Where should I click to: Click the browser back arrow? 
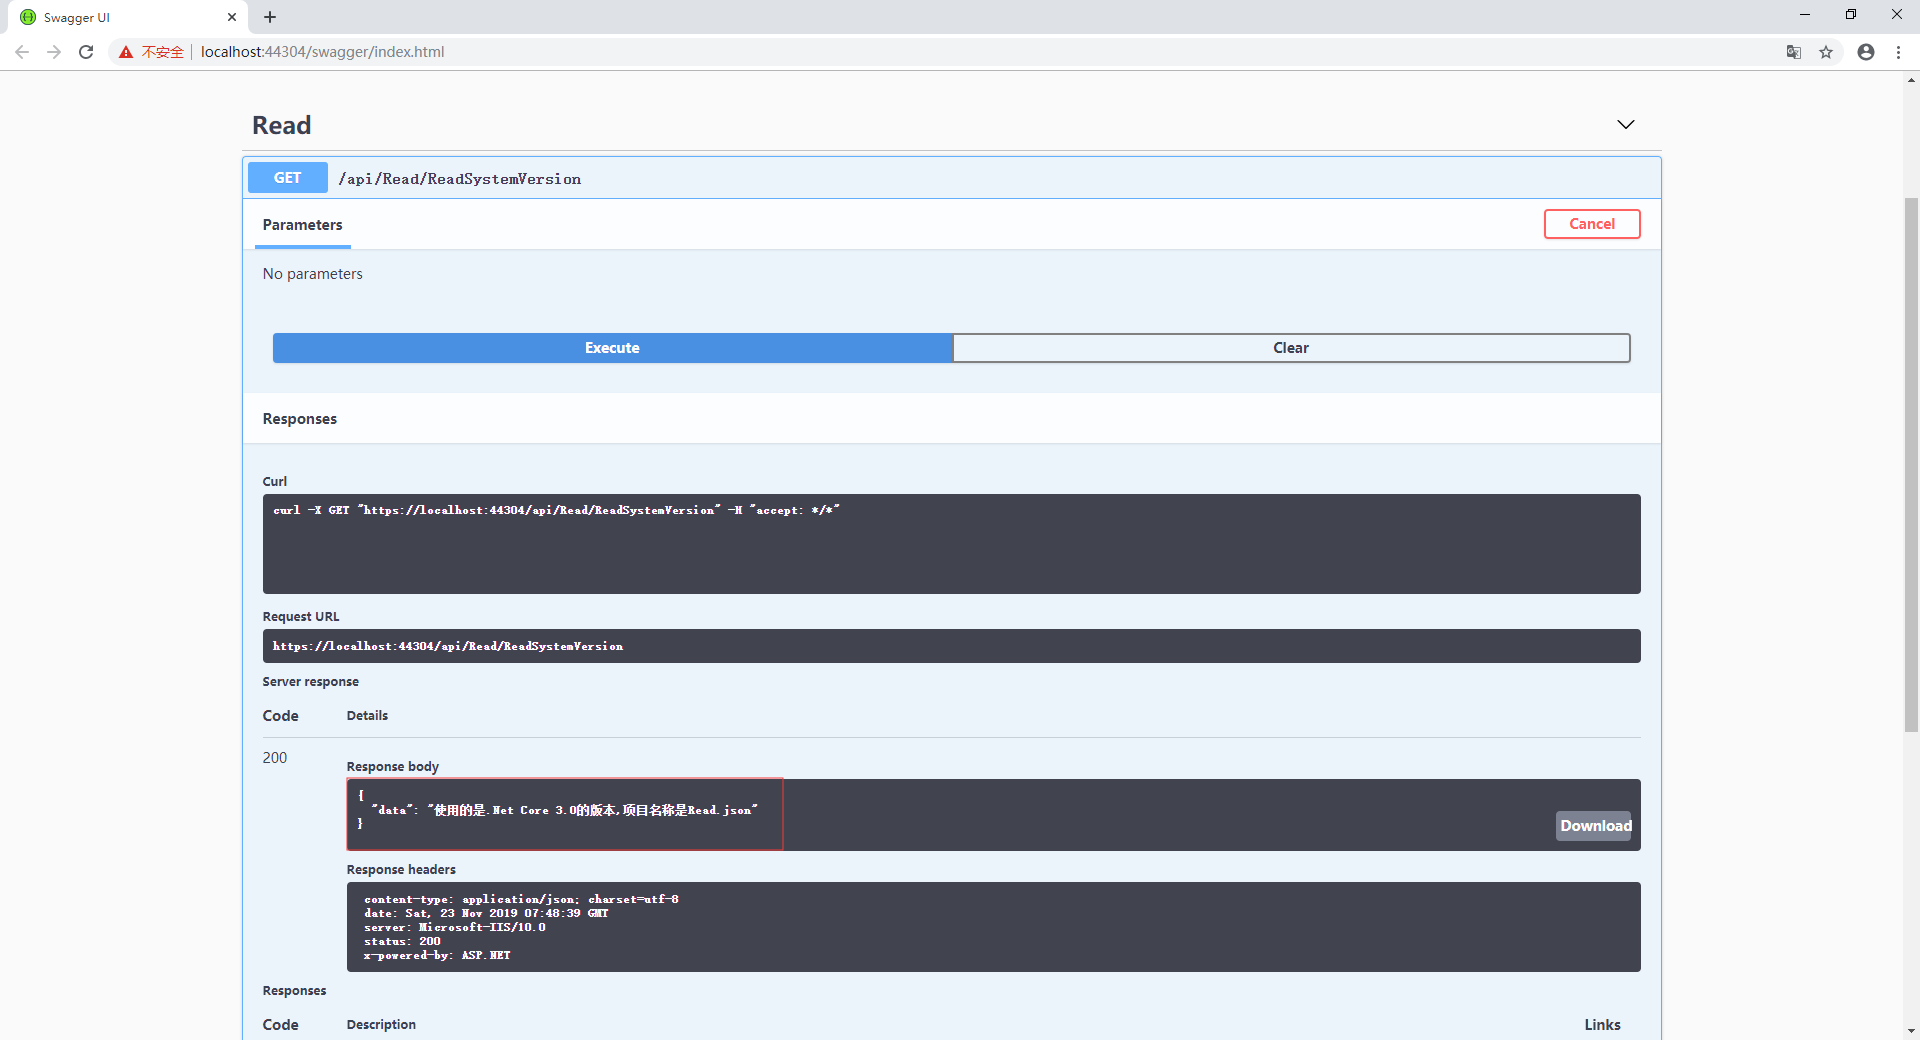(x=22, y=52)
